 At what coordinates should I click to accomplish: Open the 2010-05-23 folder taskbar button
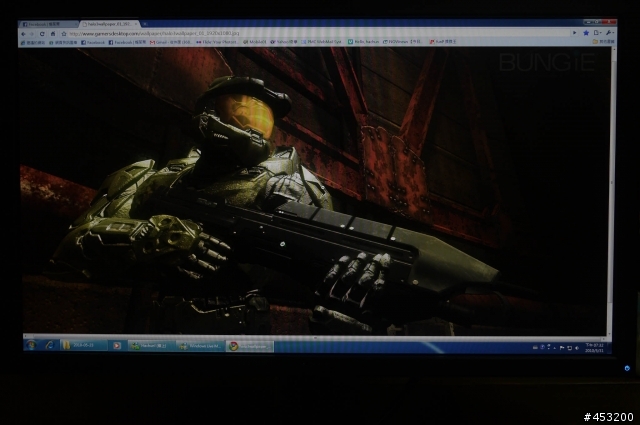point(84,345)
